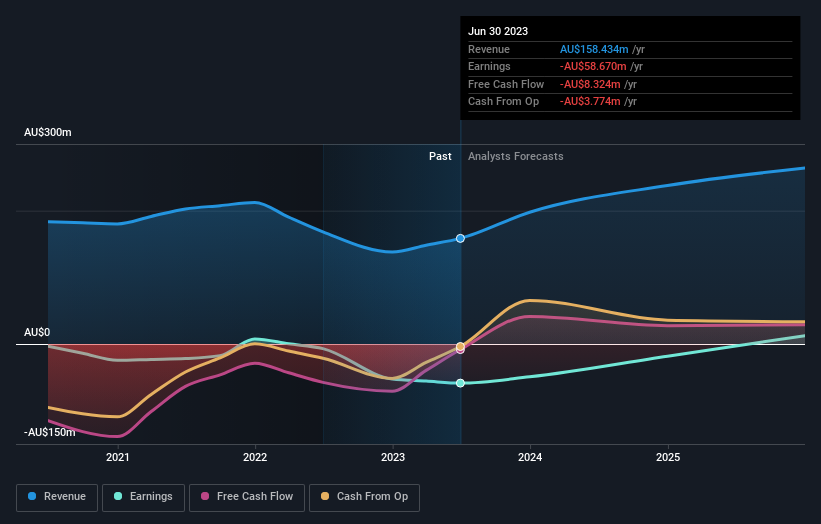Screen dimensions: 821x524
Task: Click the -AU$8.324m free cash flow value
Action: click(590, 84)
